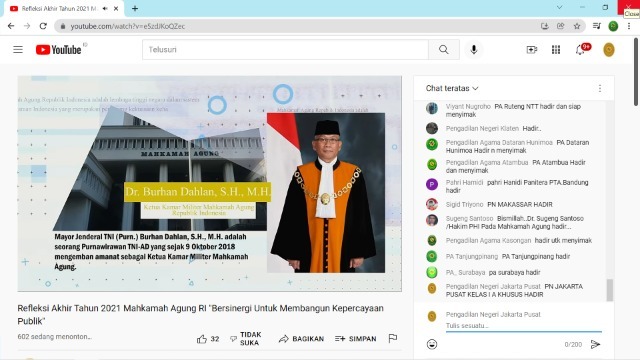640x360 pixels.
Task: Go forward in browser history
Action: point(27,26)
